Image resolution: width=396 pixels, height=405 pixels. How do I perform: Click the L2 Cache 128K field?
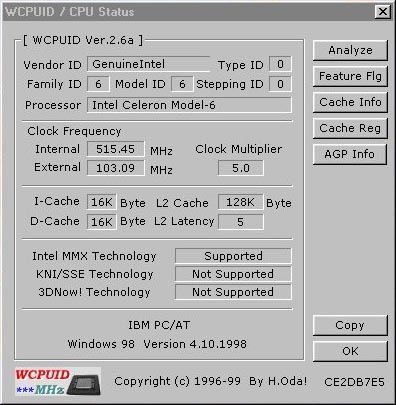point(240,202)
